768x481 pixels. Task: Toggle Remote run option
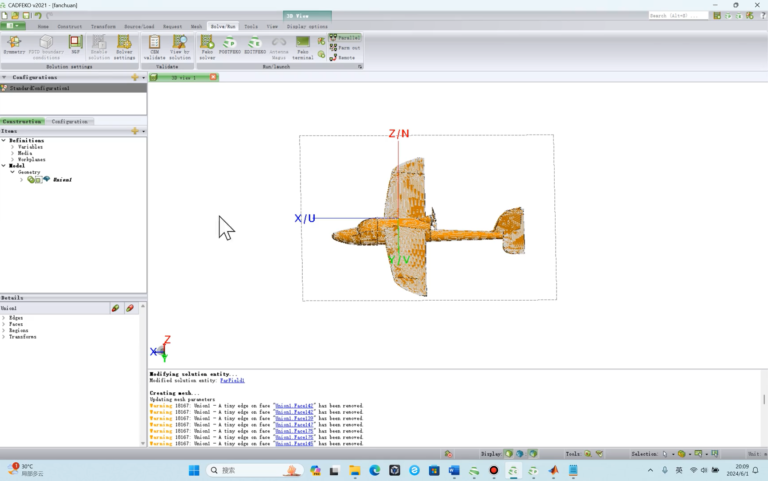[342, 57]
